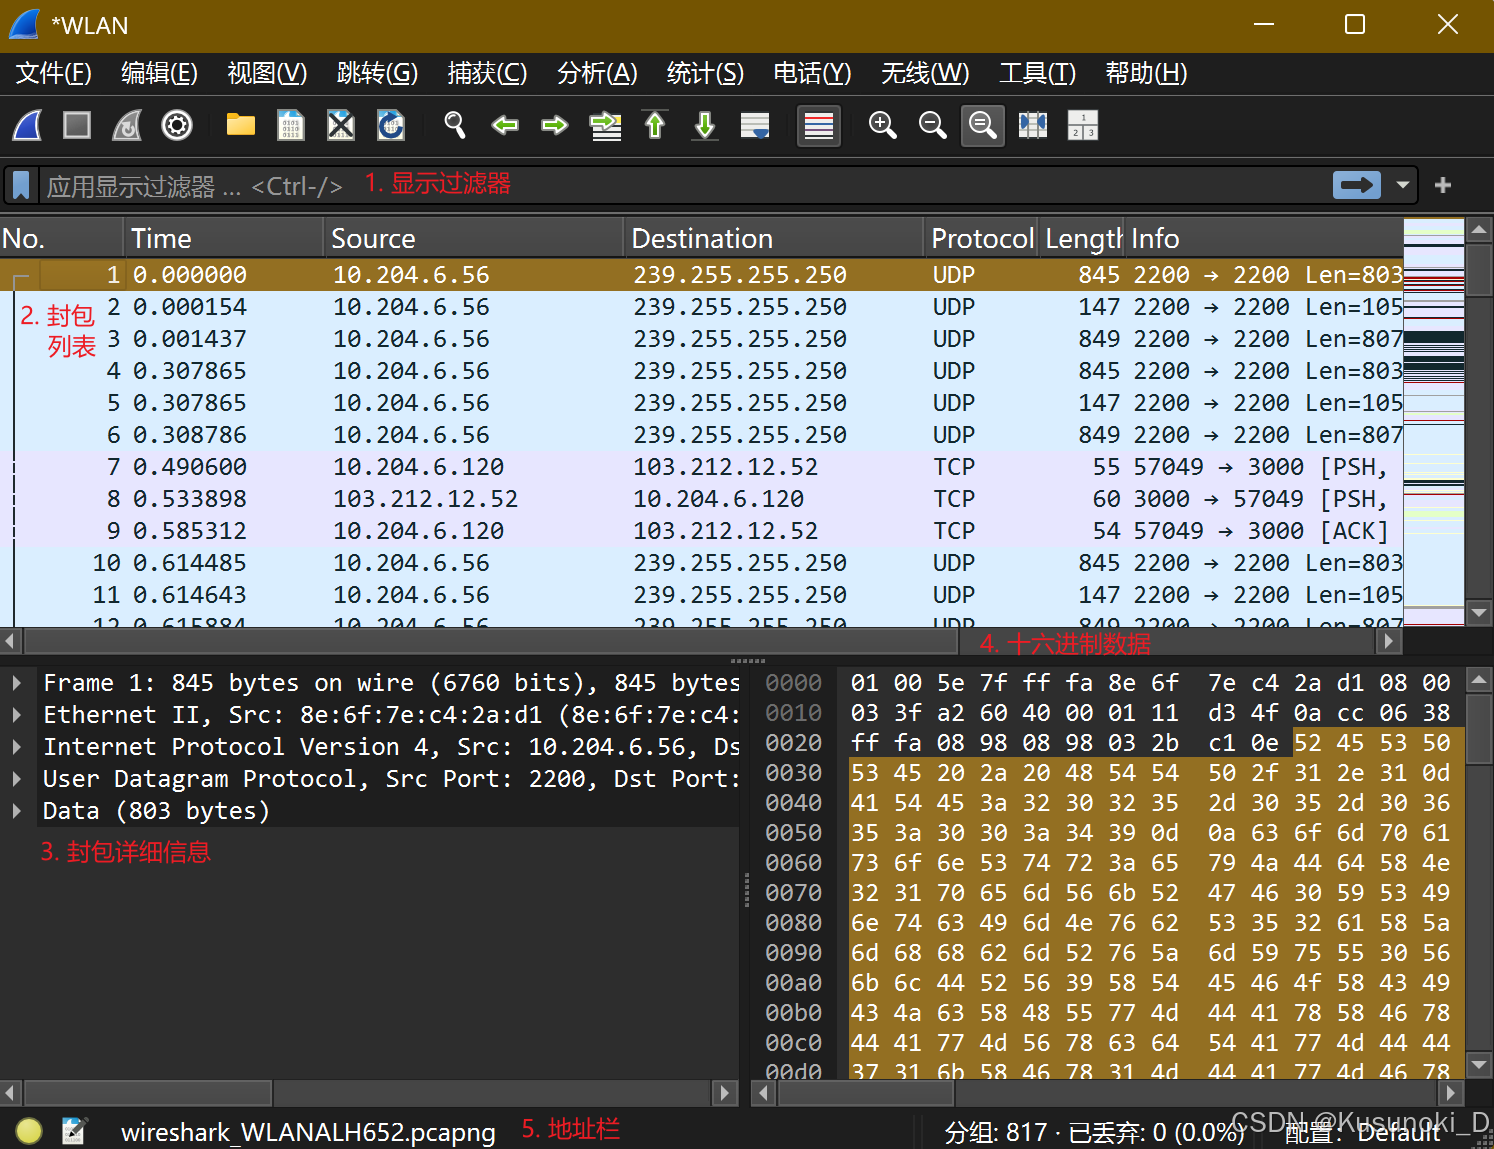Sort packets by Protocol column header
Image resolution: width=1494 pixels, height=1149 pixels.
(x=982, y=238)
